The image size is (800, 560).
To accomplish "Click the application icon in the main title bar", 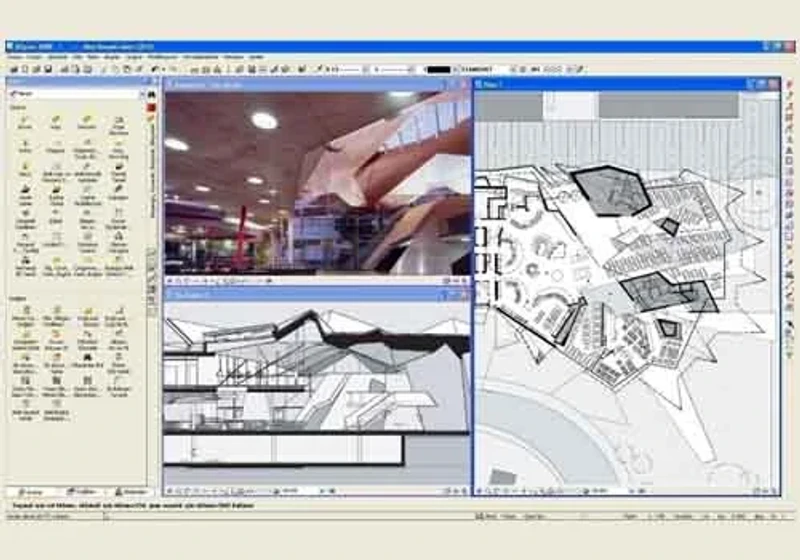I will click(11, 47).
